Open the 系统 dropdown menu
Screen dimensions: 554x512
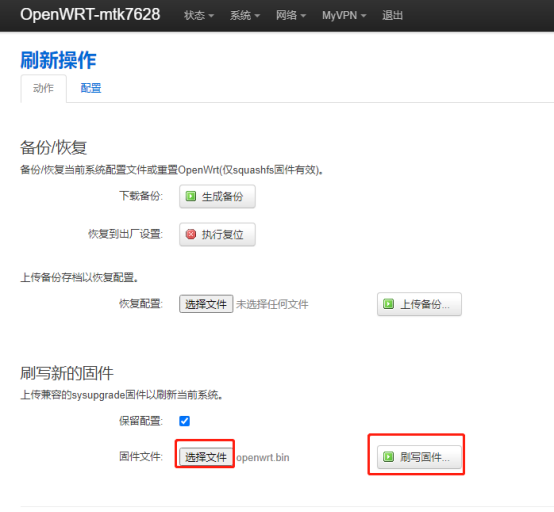coord(245,16)
